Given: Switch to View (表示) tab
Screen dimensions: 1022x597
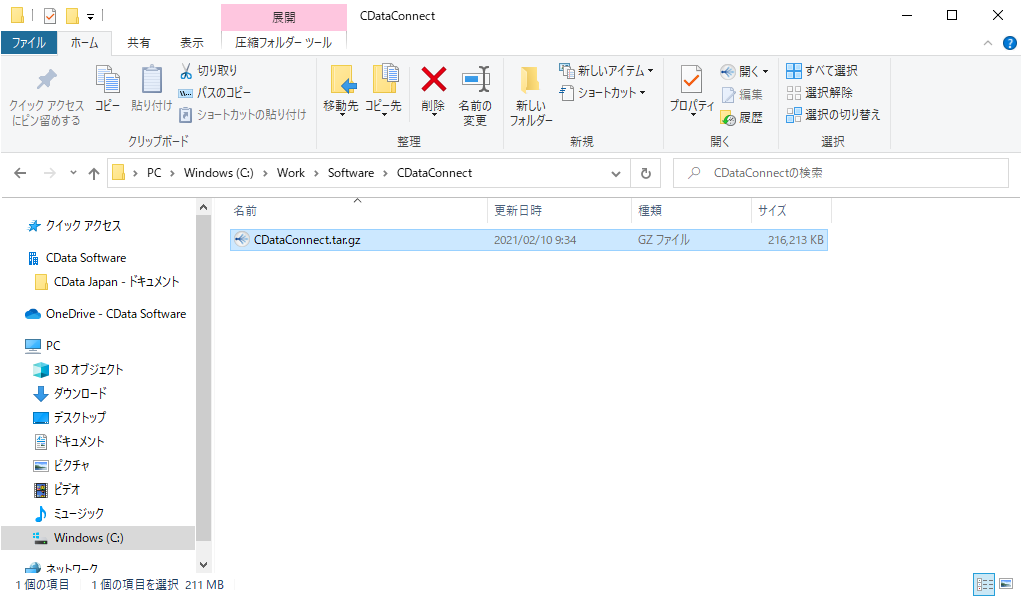Looking at the screenshot, I should click(192, 43).
